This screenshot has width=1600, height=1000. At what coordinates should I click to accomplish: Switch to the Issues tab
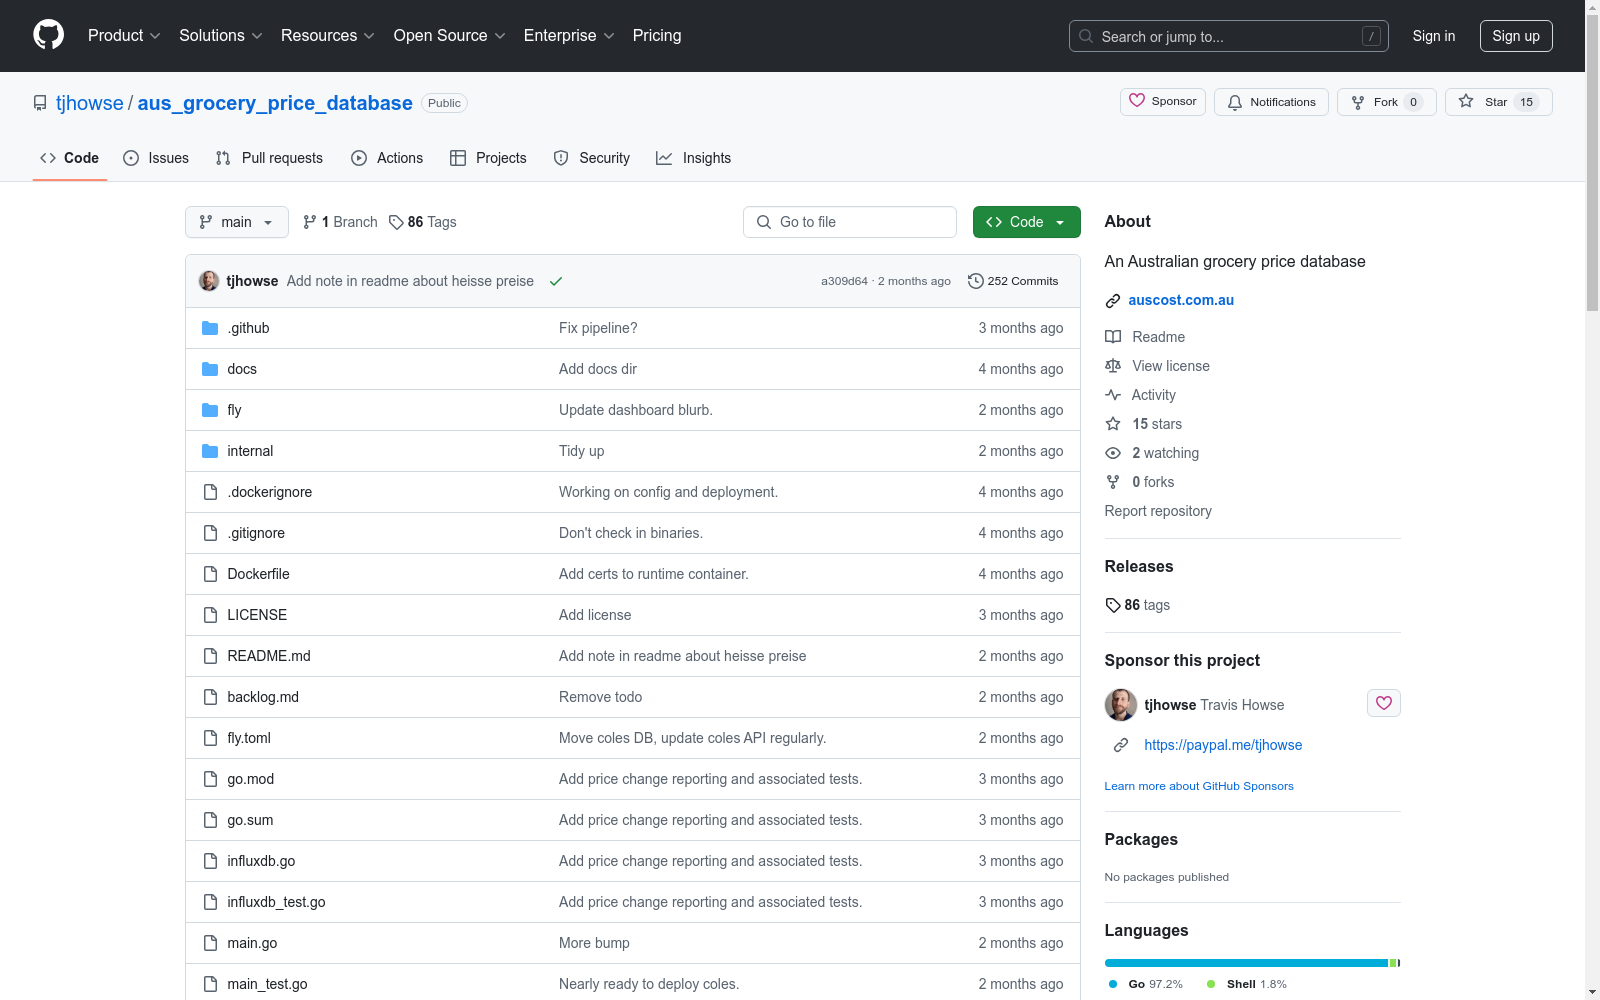156,158
